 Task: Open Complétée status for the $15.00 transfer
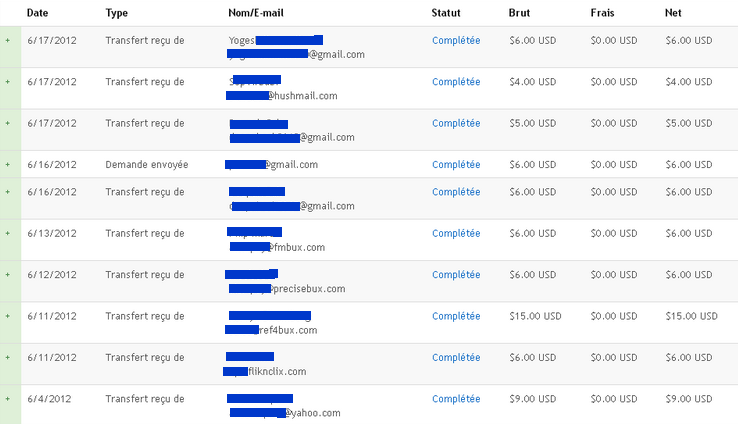[456, 317]
